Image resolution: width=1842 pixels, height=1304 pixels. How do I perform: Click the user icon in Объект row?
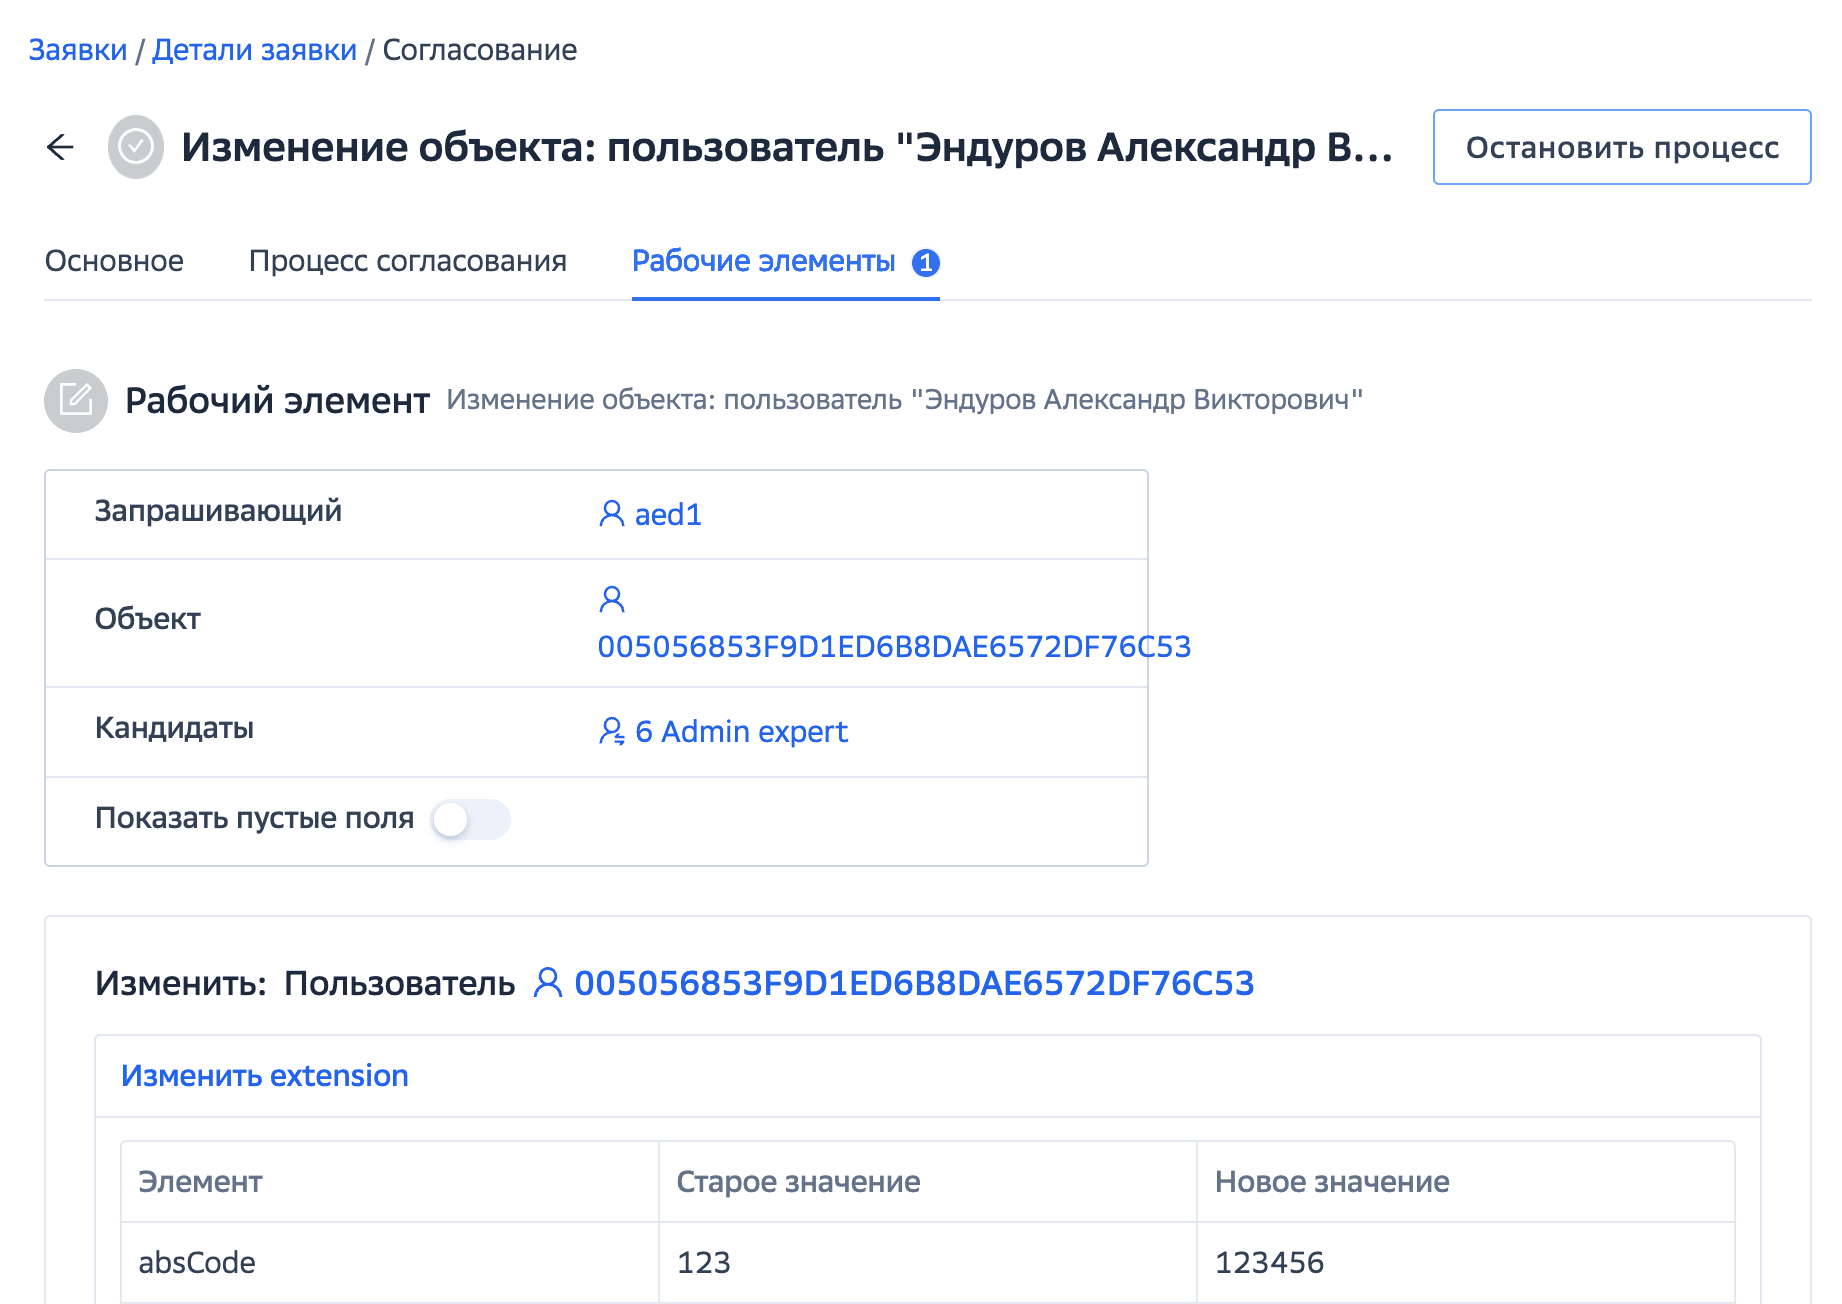coord(611,599)
